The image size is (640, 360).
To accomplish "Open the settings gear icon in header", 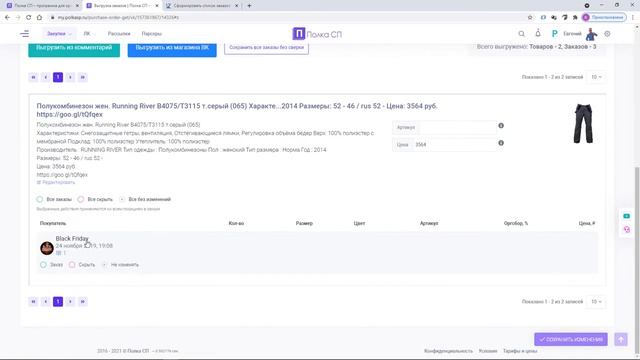I will pyautogui.click(x=607, y=34).
